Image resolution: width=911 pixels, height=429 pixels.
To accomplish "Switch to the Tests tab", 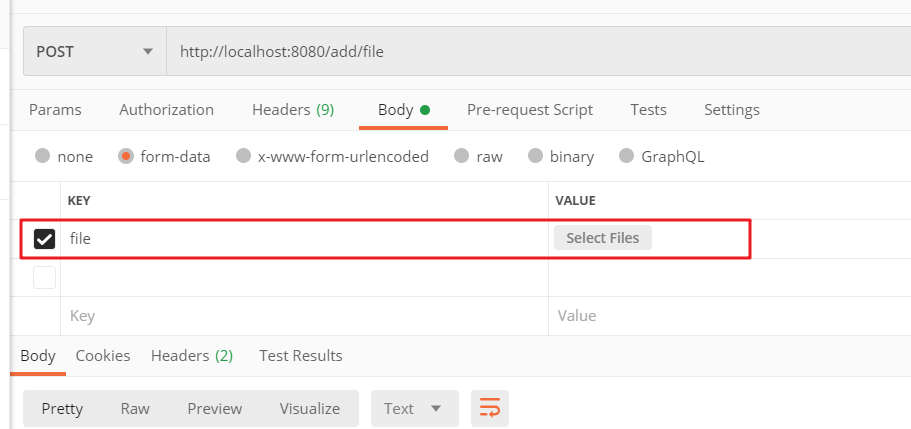I will coord(648,110).
